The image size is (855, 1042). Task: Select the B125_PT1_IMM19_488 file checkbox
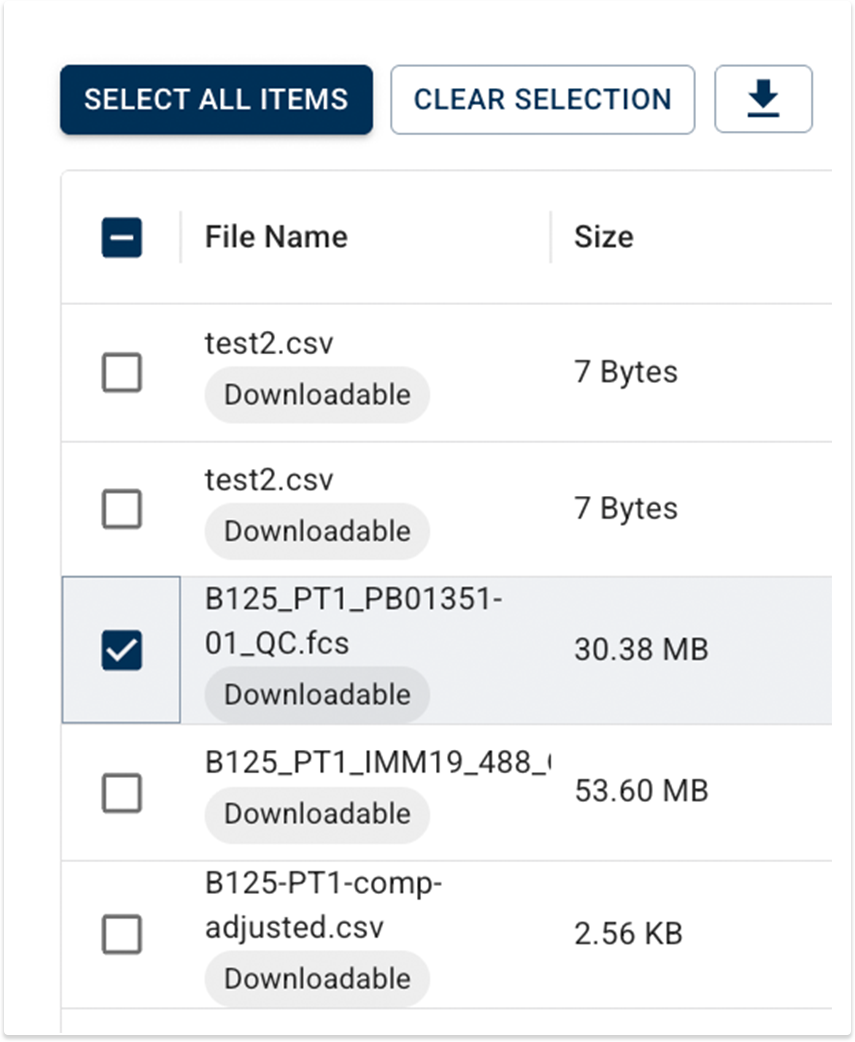122,794
